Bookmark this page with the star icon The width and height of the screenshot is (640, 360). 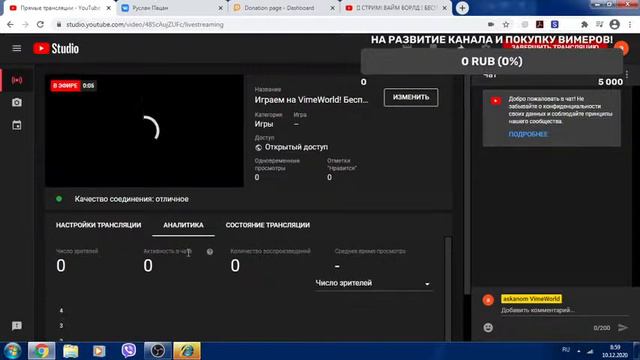point(506,24)
